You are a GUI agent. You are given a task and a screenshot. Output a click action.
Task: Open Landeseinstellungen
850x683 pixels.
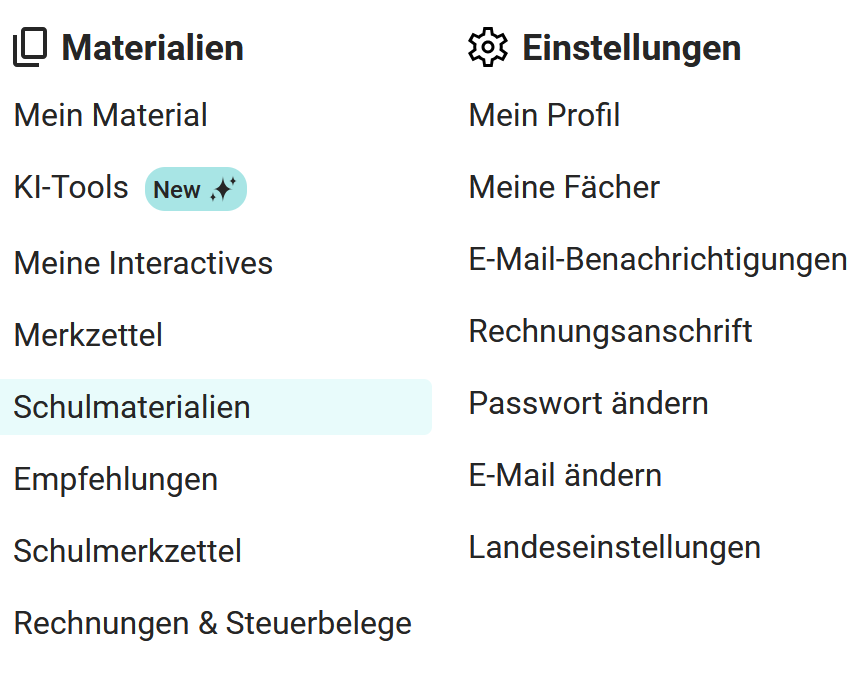click(614, 548)
